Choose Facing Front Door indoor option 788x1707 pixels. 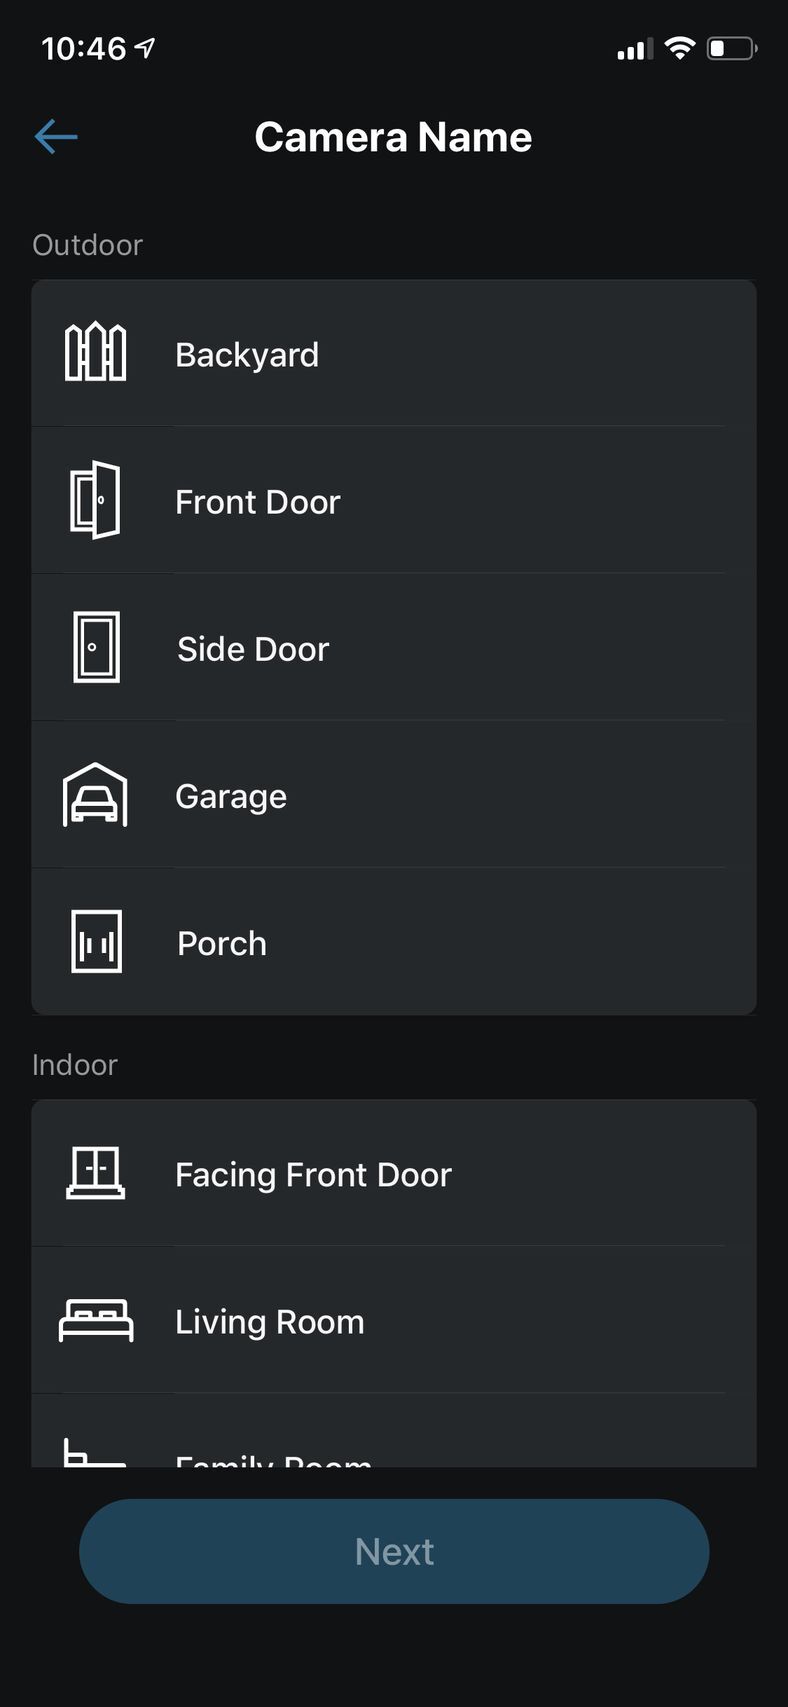tap(394, 1173)
